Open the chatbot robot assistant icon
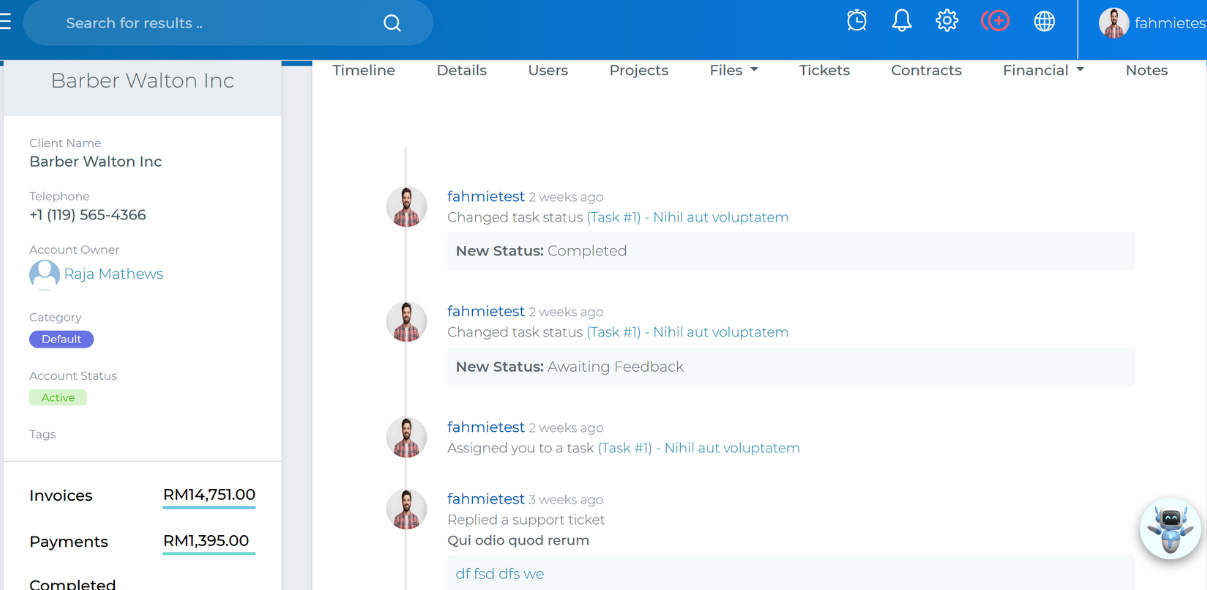The image size is (1207, 590). [x=1170, y=528]
